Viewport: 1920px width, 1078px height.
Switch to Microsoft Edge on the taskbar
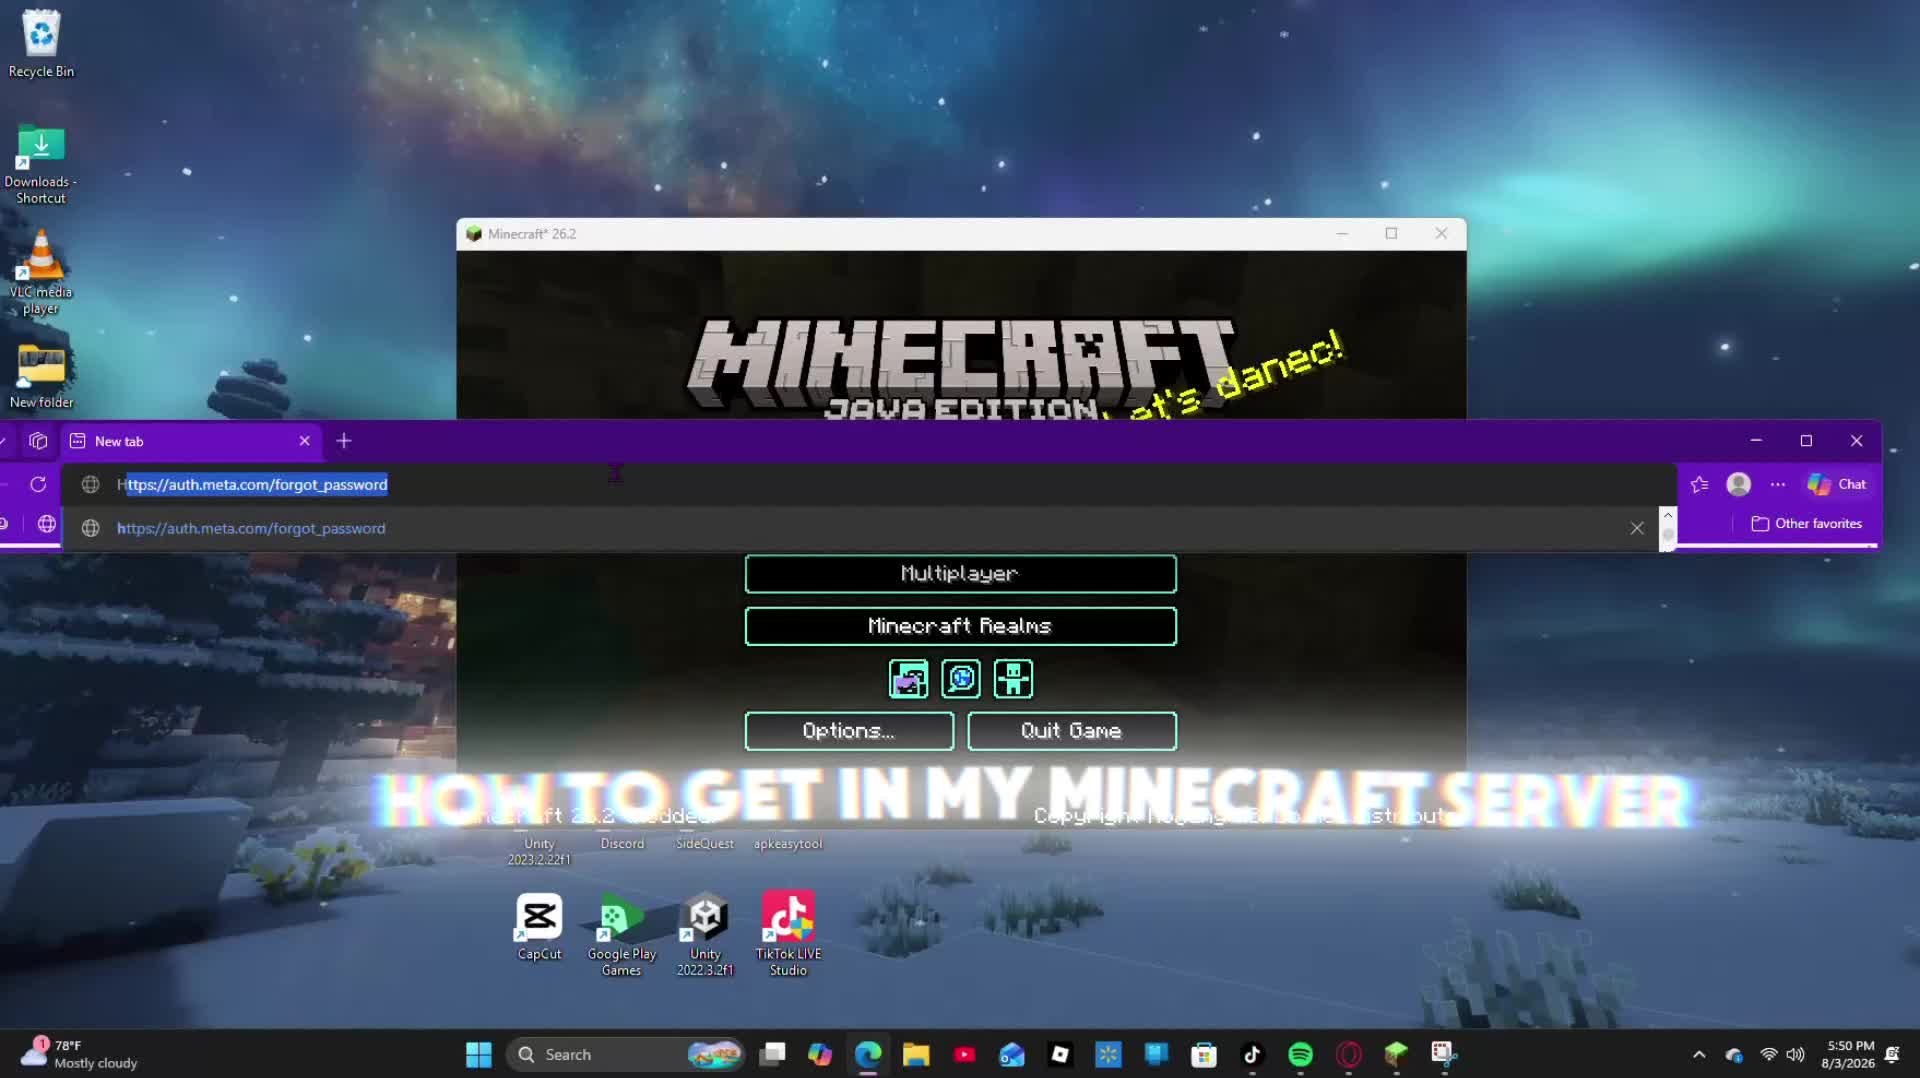pos(868,1054)
